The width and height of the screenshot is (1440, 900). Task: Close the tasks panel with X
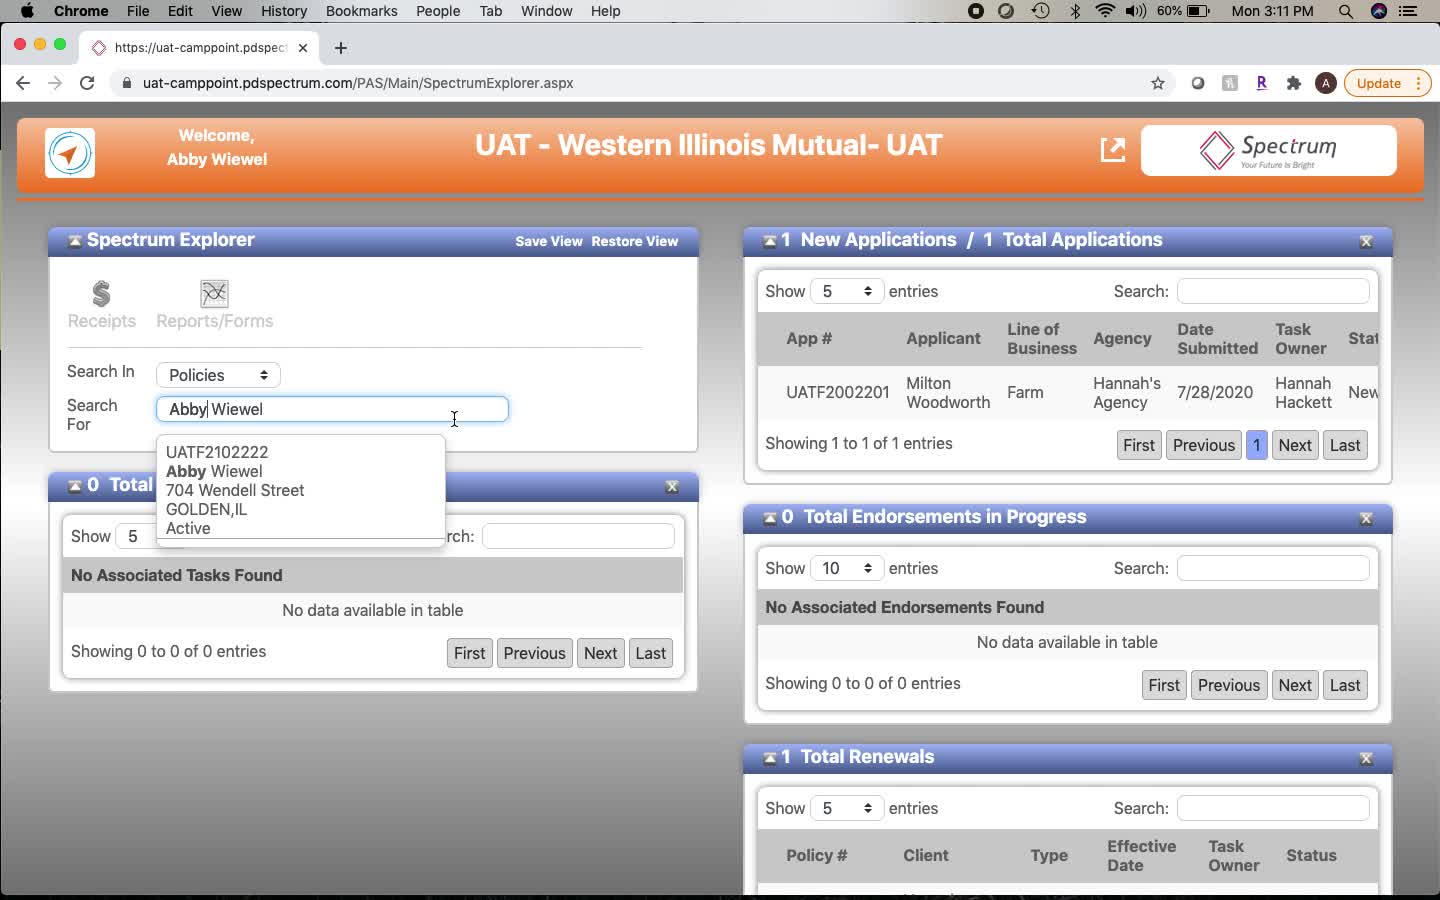[672, 487]
